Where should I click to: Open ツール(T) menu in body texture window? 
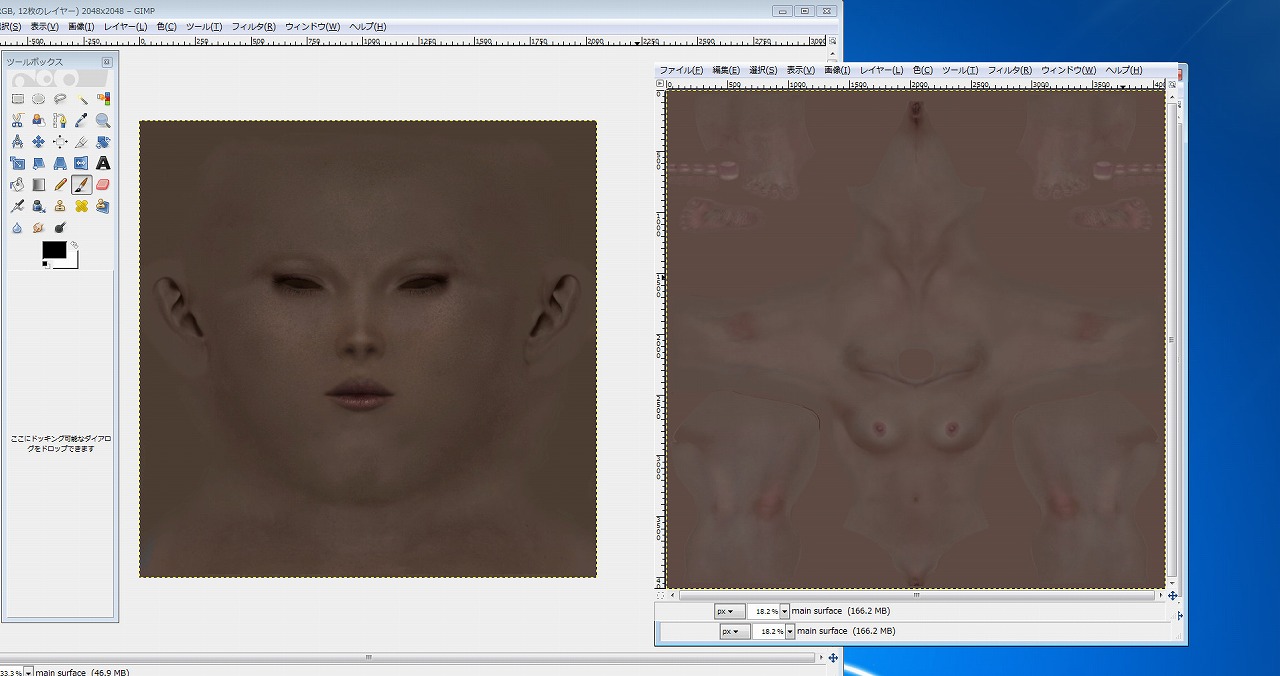pyautogui.click(x=960, y=70)
